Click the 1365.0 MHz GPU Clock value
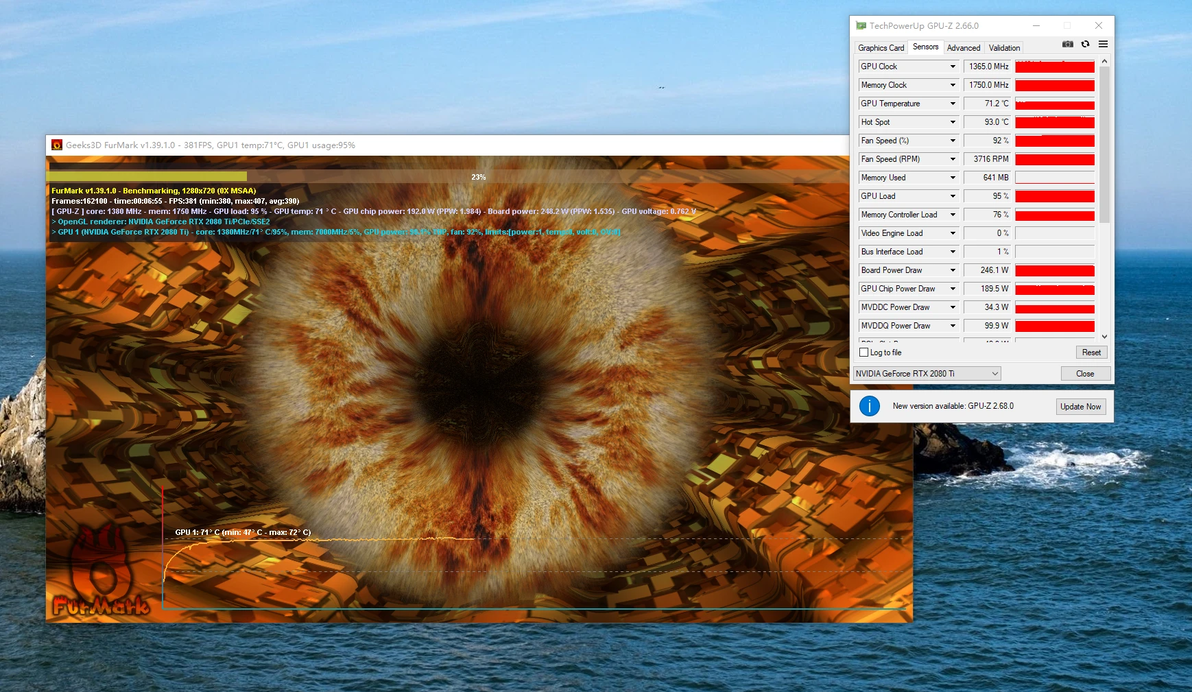 [x=988, y=67]
